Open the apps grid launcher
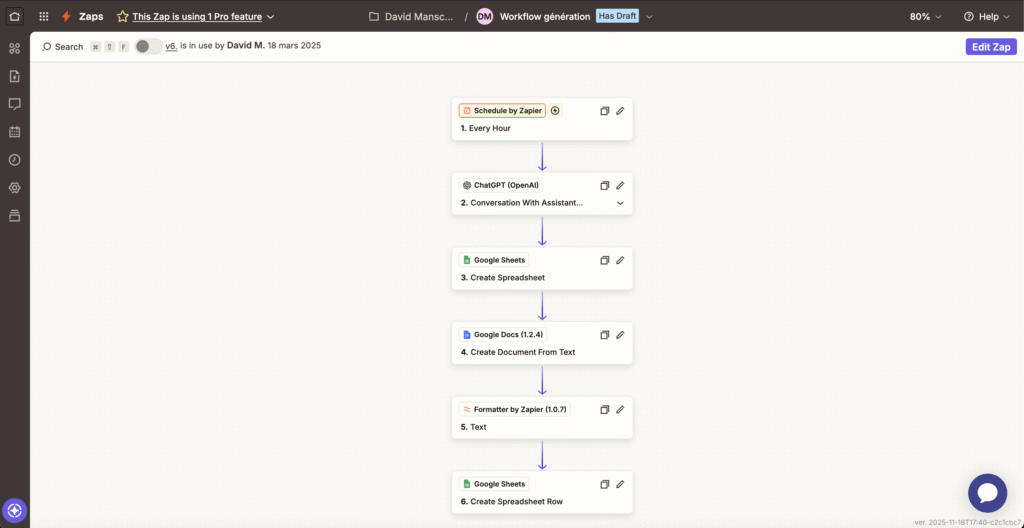 click(44, 17)
